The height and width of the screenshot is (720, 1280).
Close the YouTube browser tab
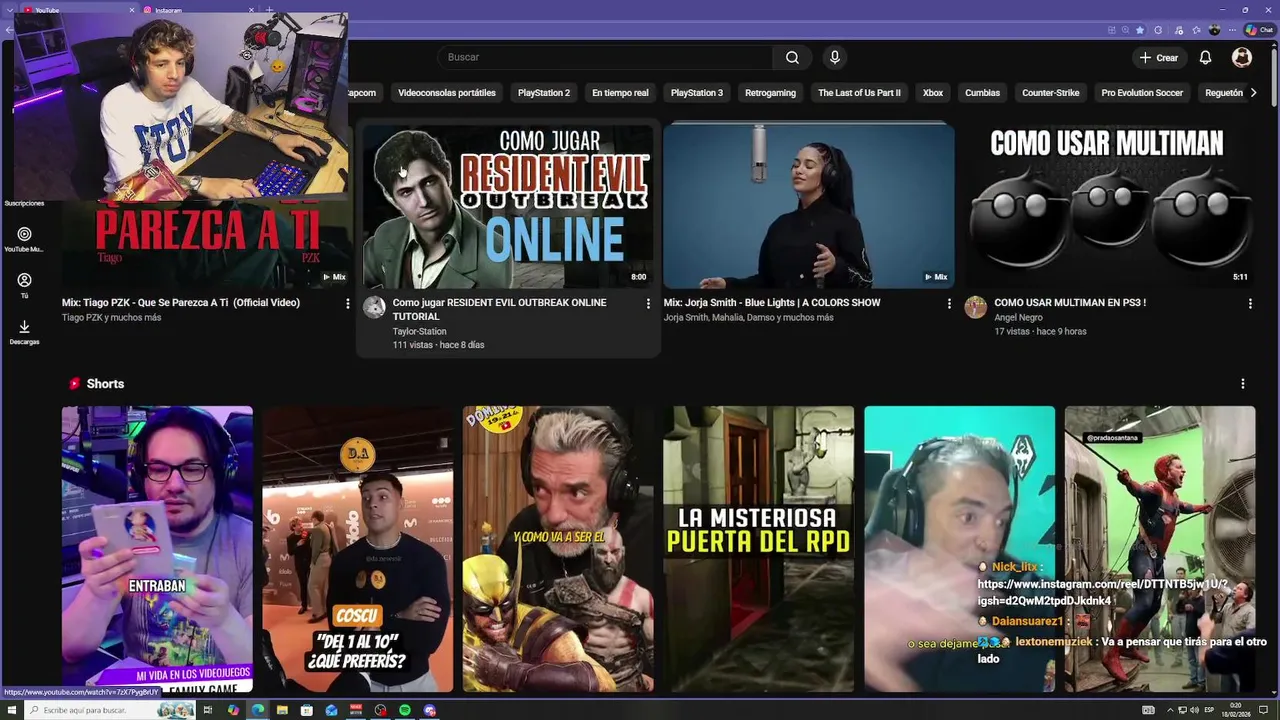point(131,10)
